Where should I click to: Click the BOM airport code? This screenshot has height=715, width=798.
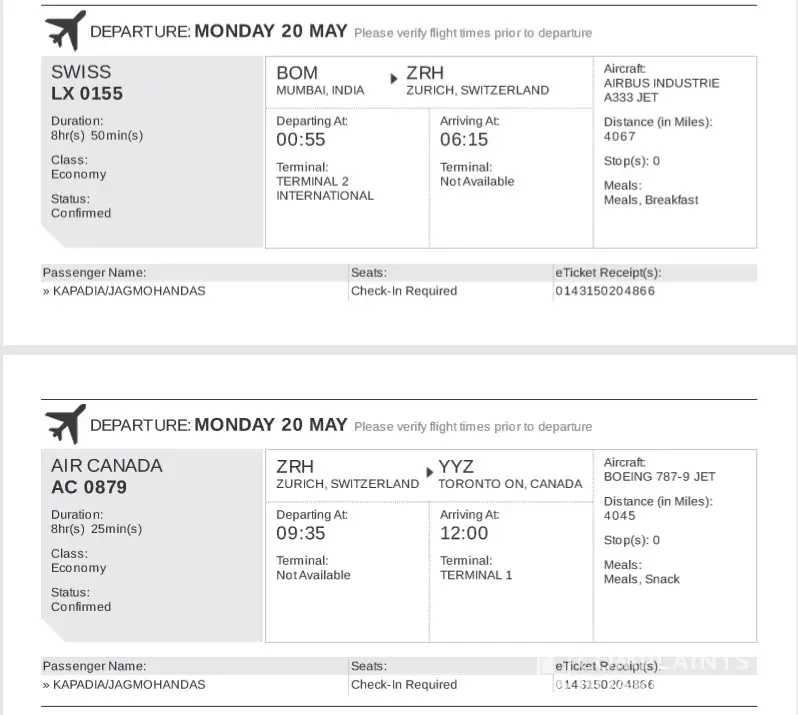point(297,73)
